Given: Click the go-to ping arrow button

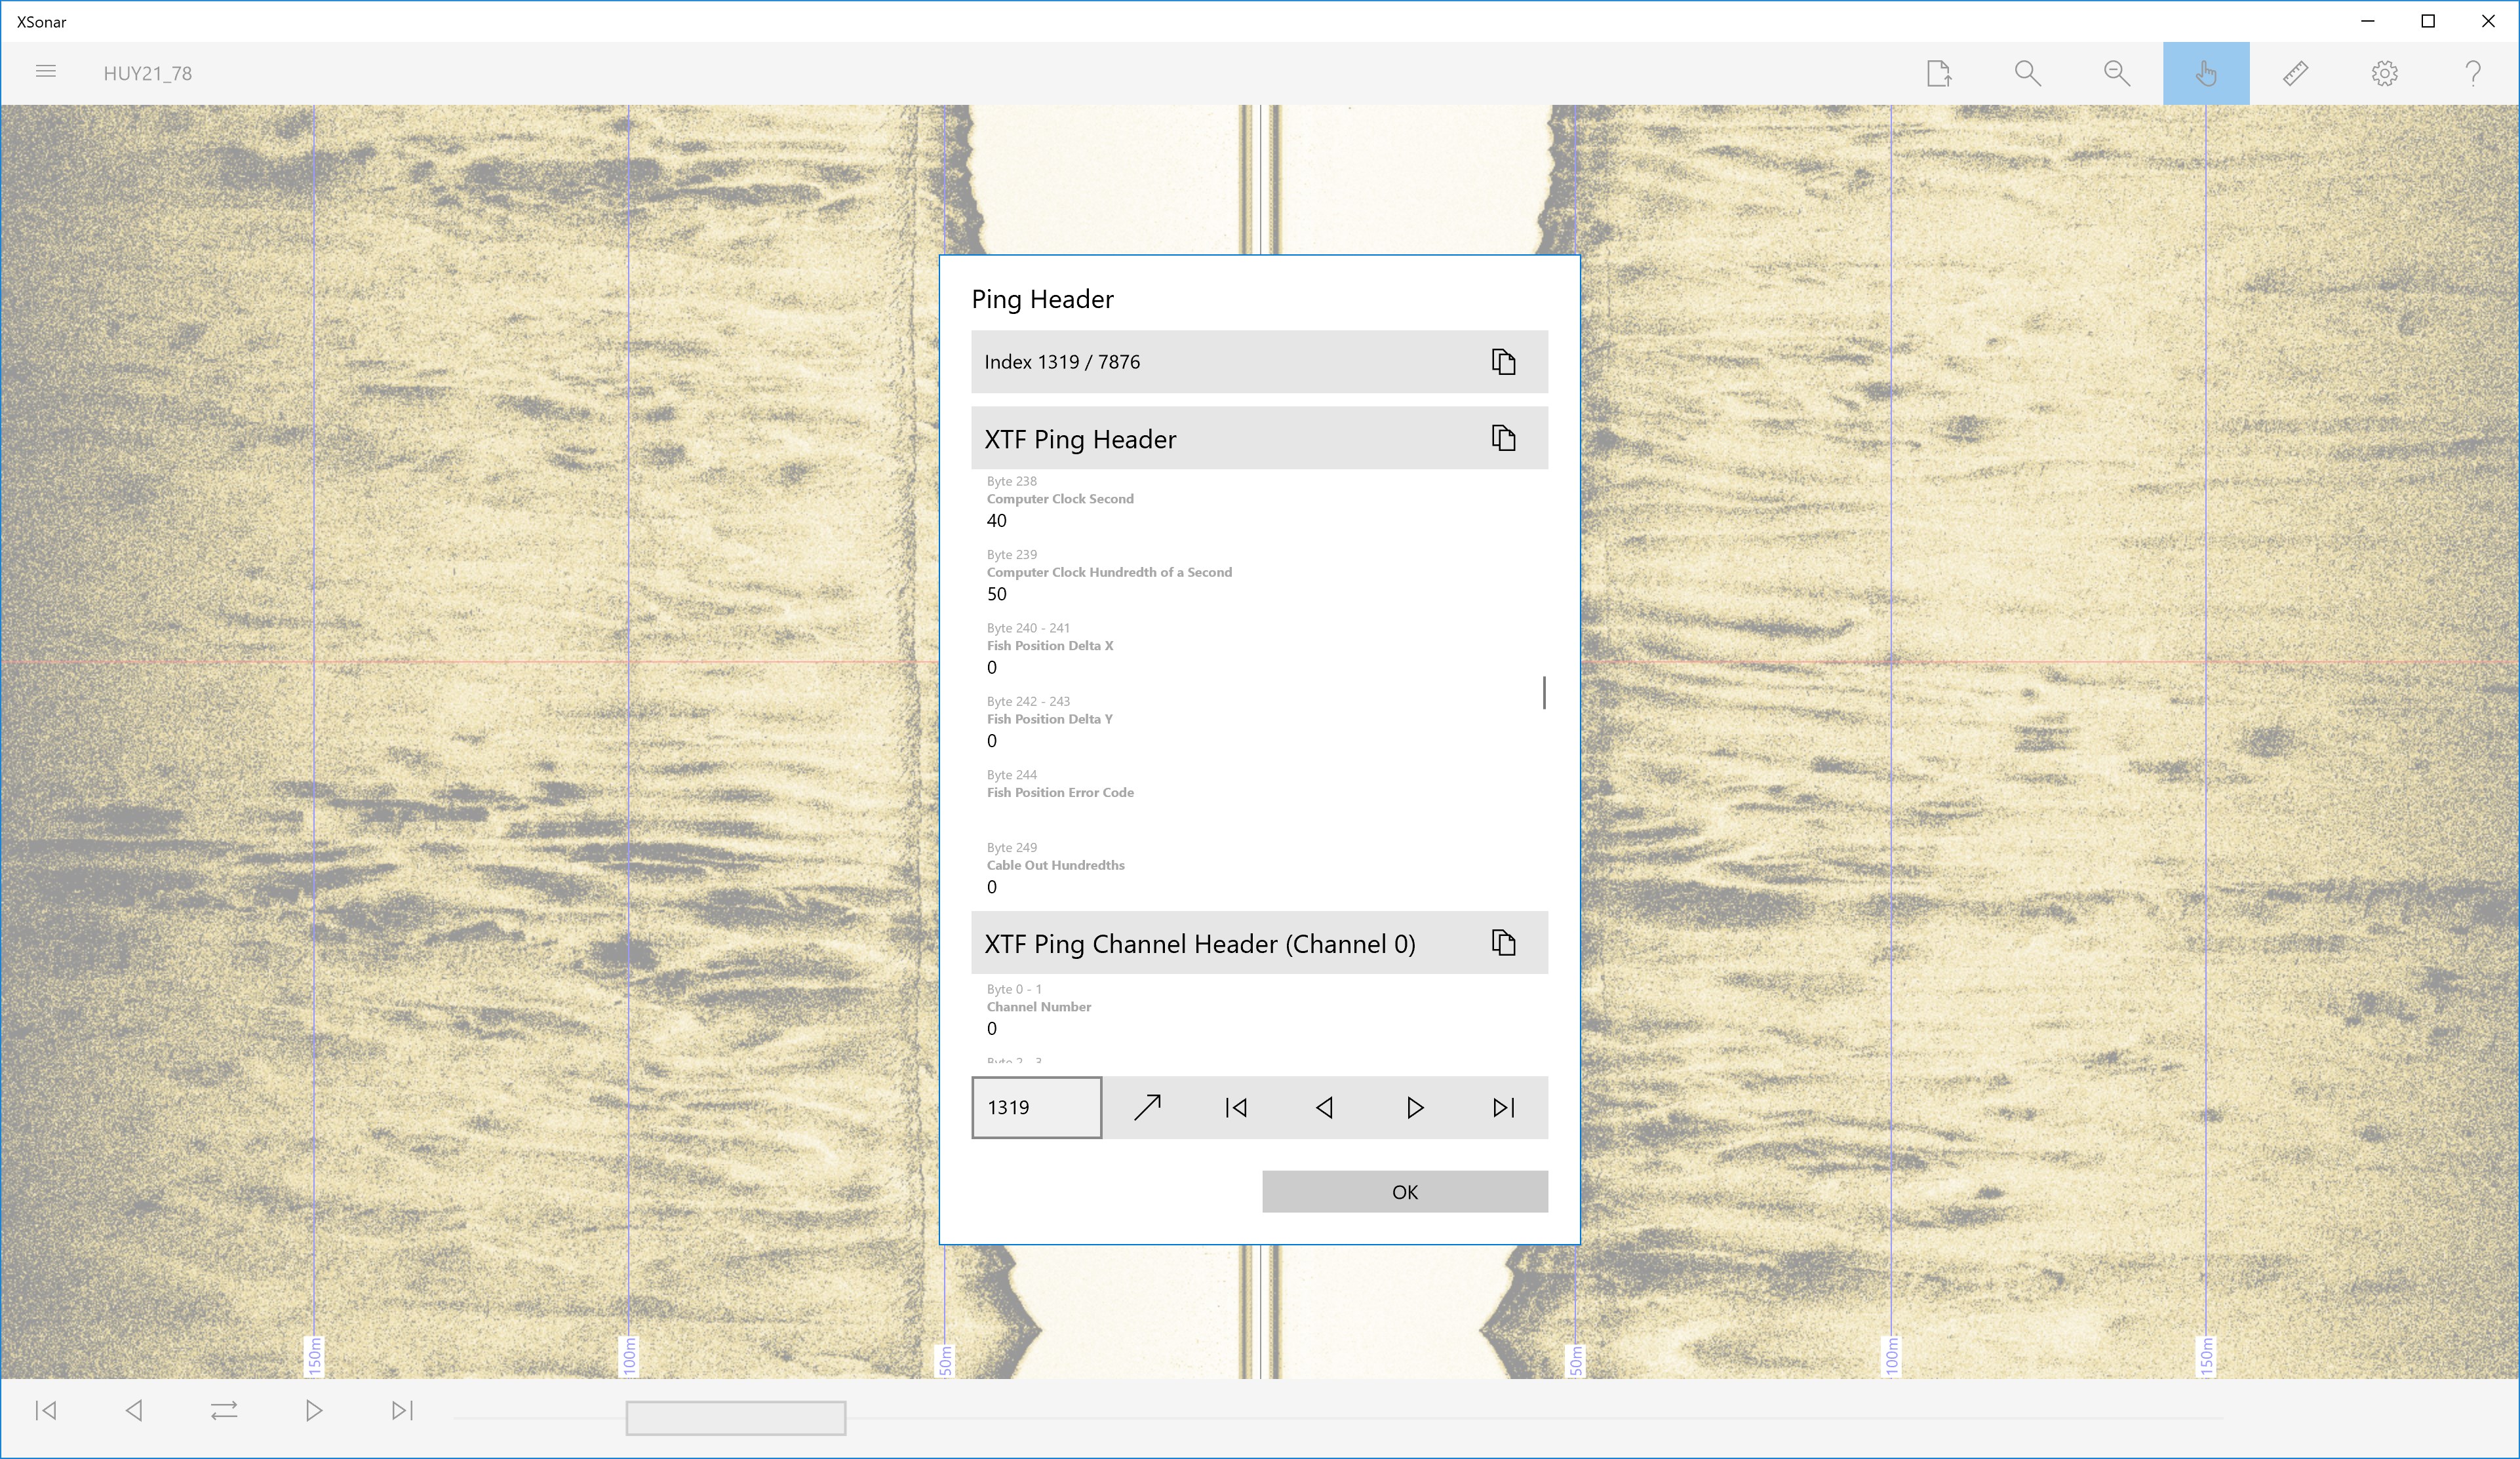Looking at the screenshot, I should tap(1147, 1107).
